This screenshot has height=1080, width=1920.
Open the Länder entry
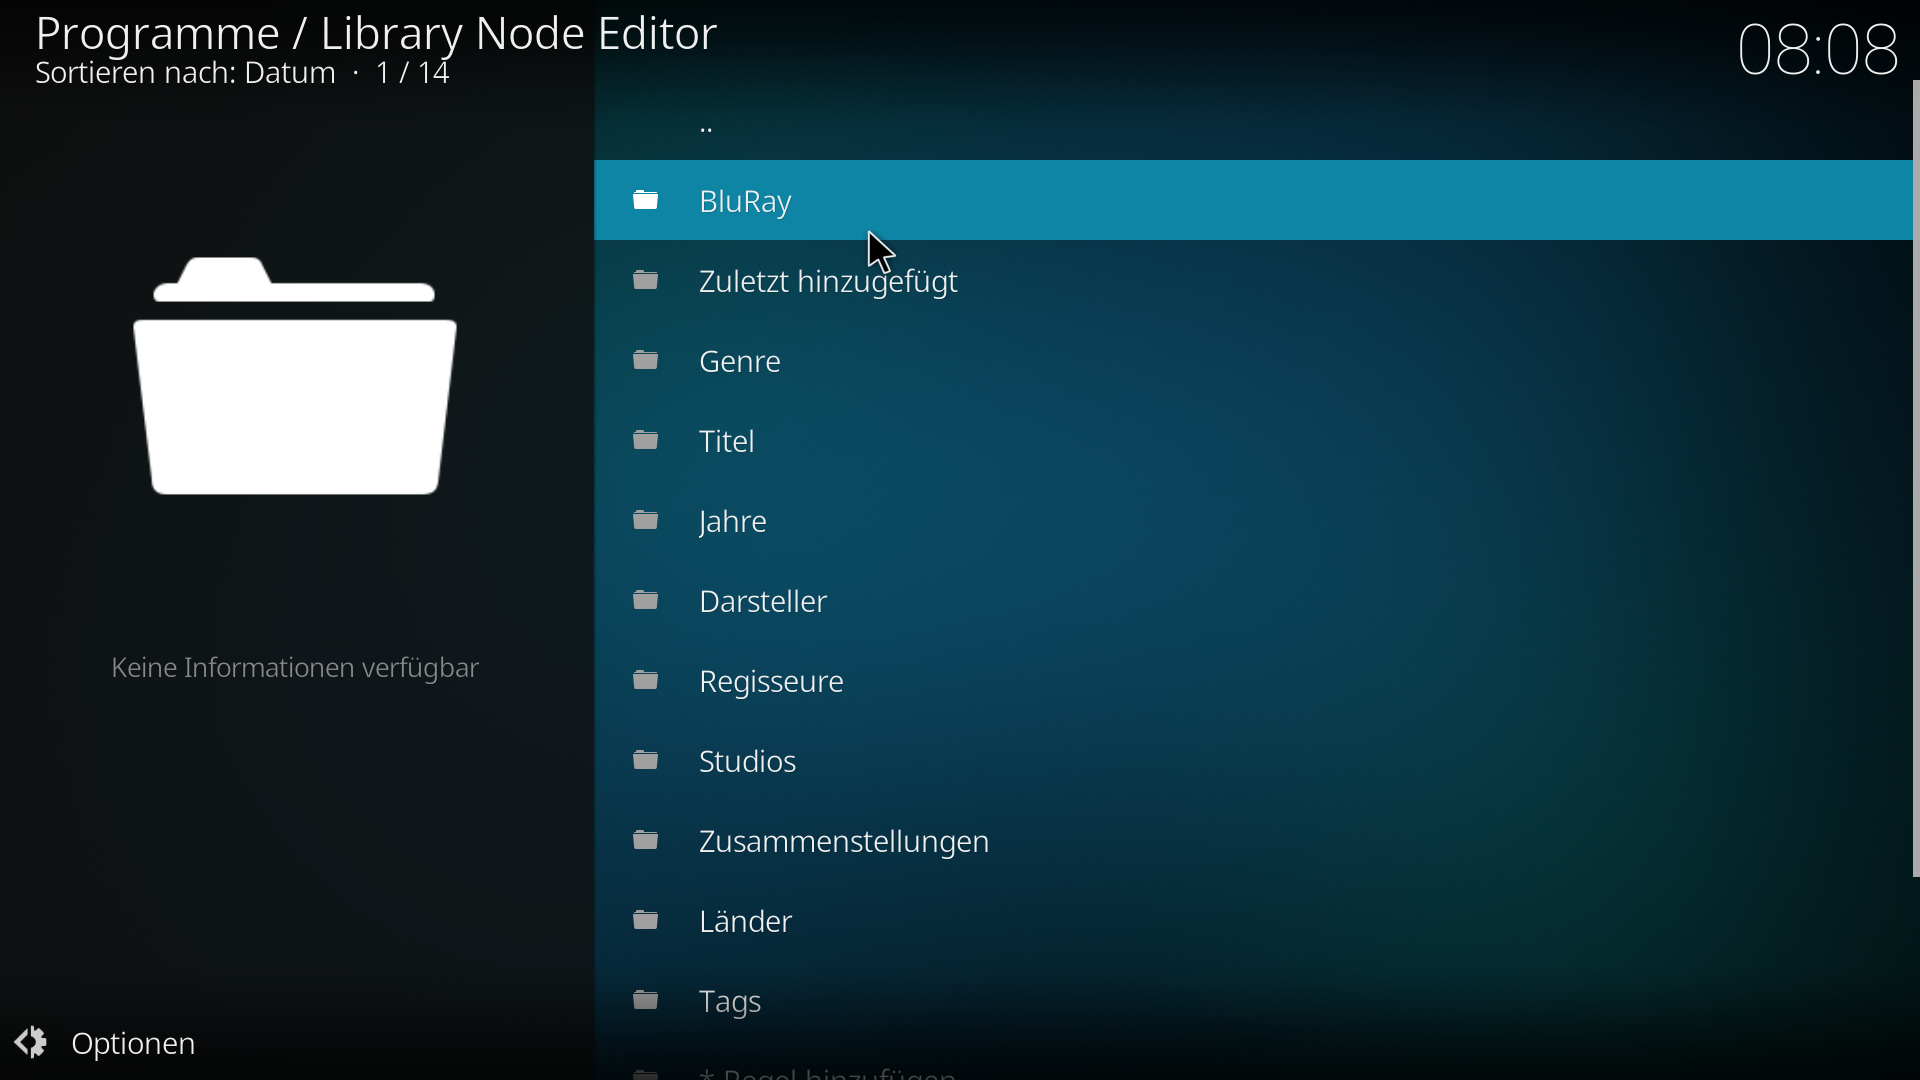click(1254, 921)
